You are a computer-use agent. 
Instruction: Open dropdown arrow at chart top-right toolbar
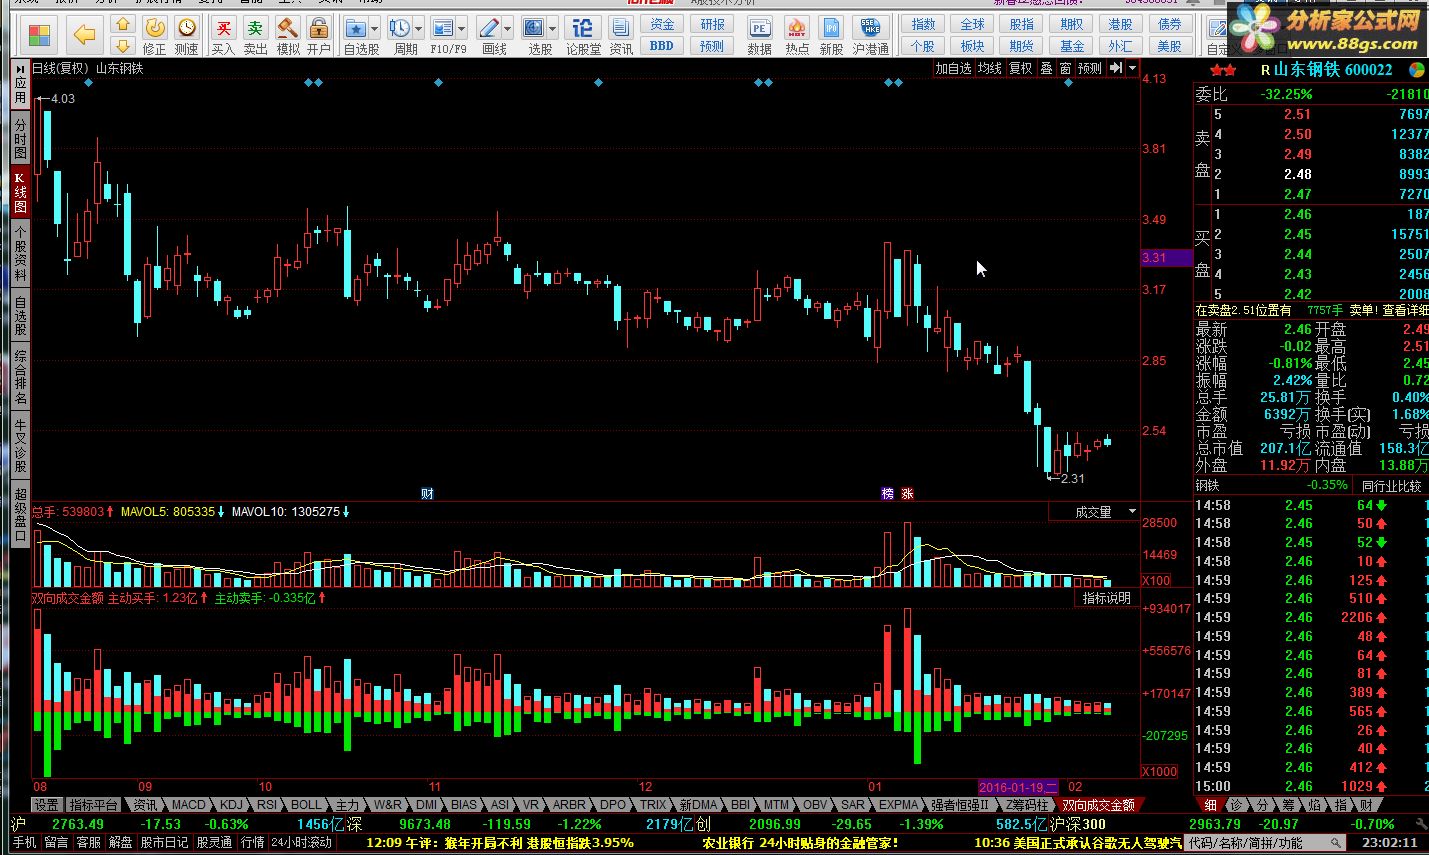[x=1132, y=68]
